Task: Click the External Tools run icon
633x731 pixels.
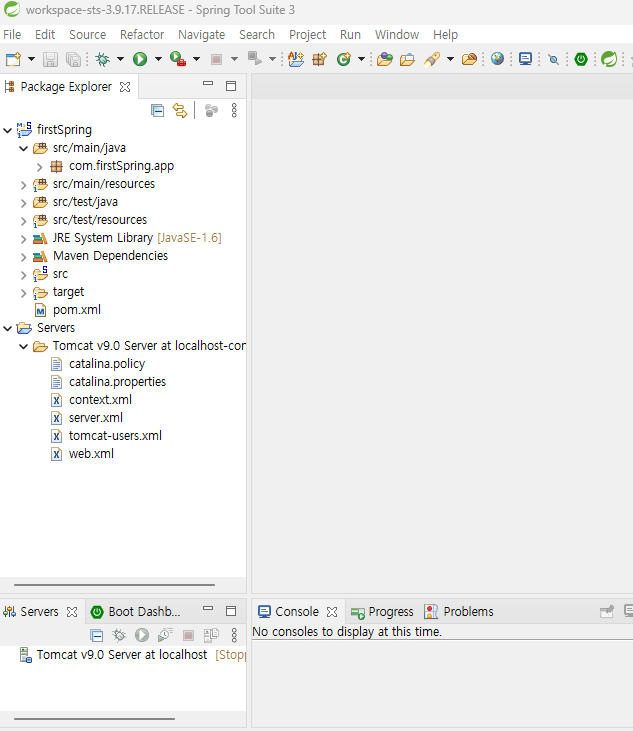Action: pos(178,59)
